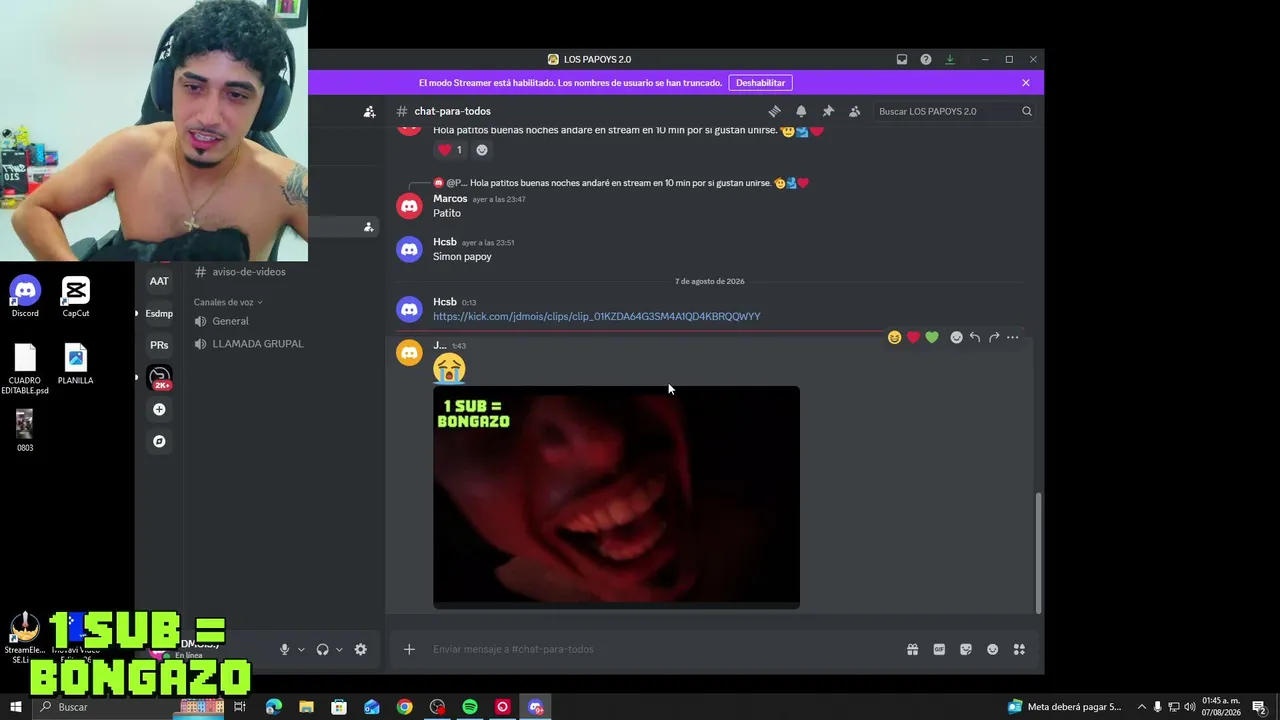Open notification settings bell icon
Screen dimensions: 1280x720
[x=801, y=111]
